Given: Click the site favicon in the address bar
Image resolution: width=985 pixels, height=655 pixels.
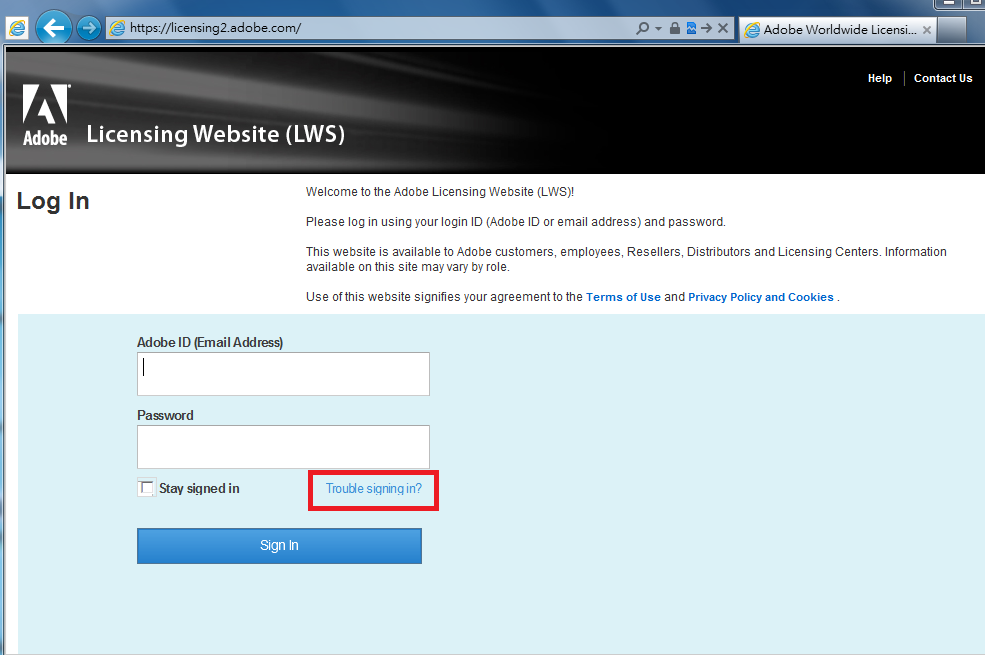Looking at the screenshot, I should pos(117,28).
